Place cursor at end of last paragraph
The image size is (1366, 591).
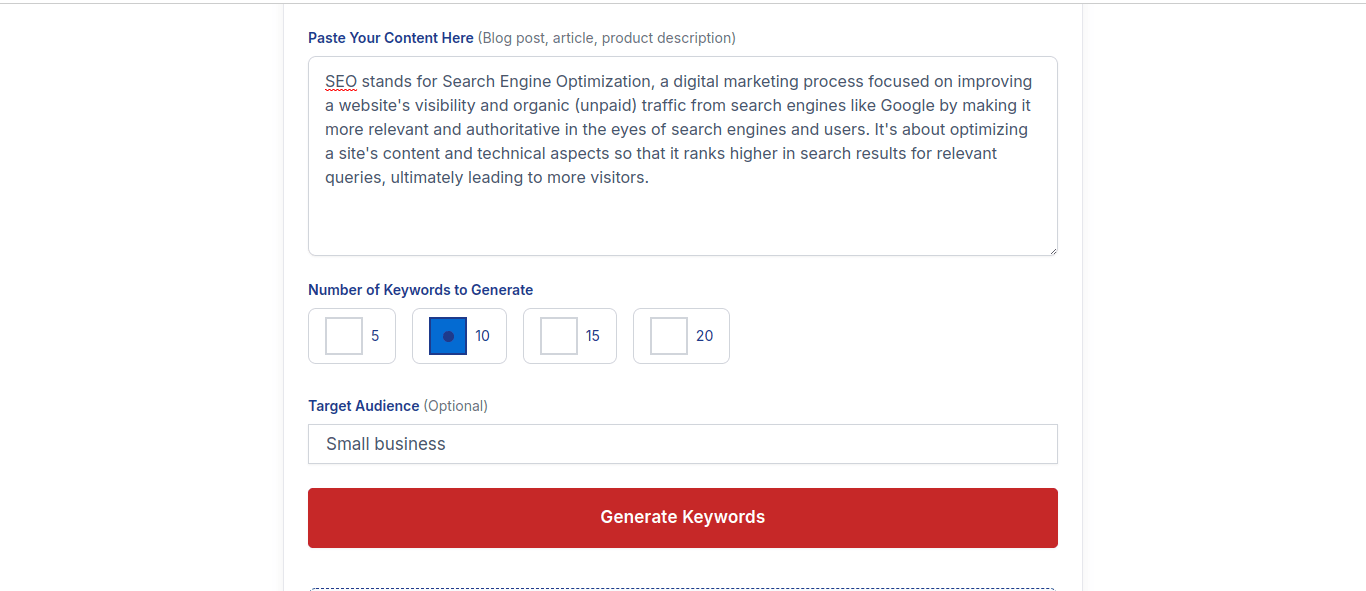[x=647, y=176]
